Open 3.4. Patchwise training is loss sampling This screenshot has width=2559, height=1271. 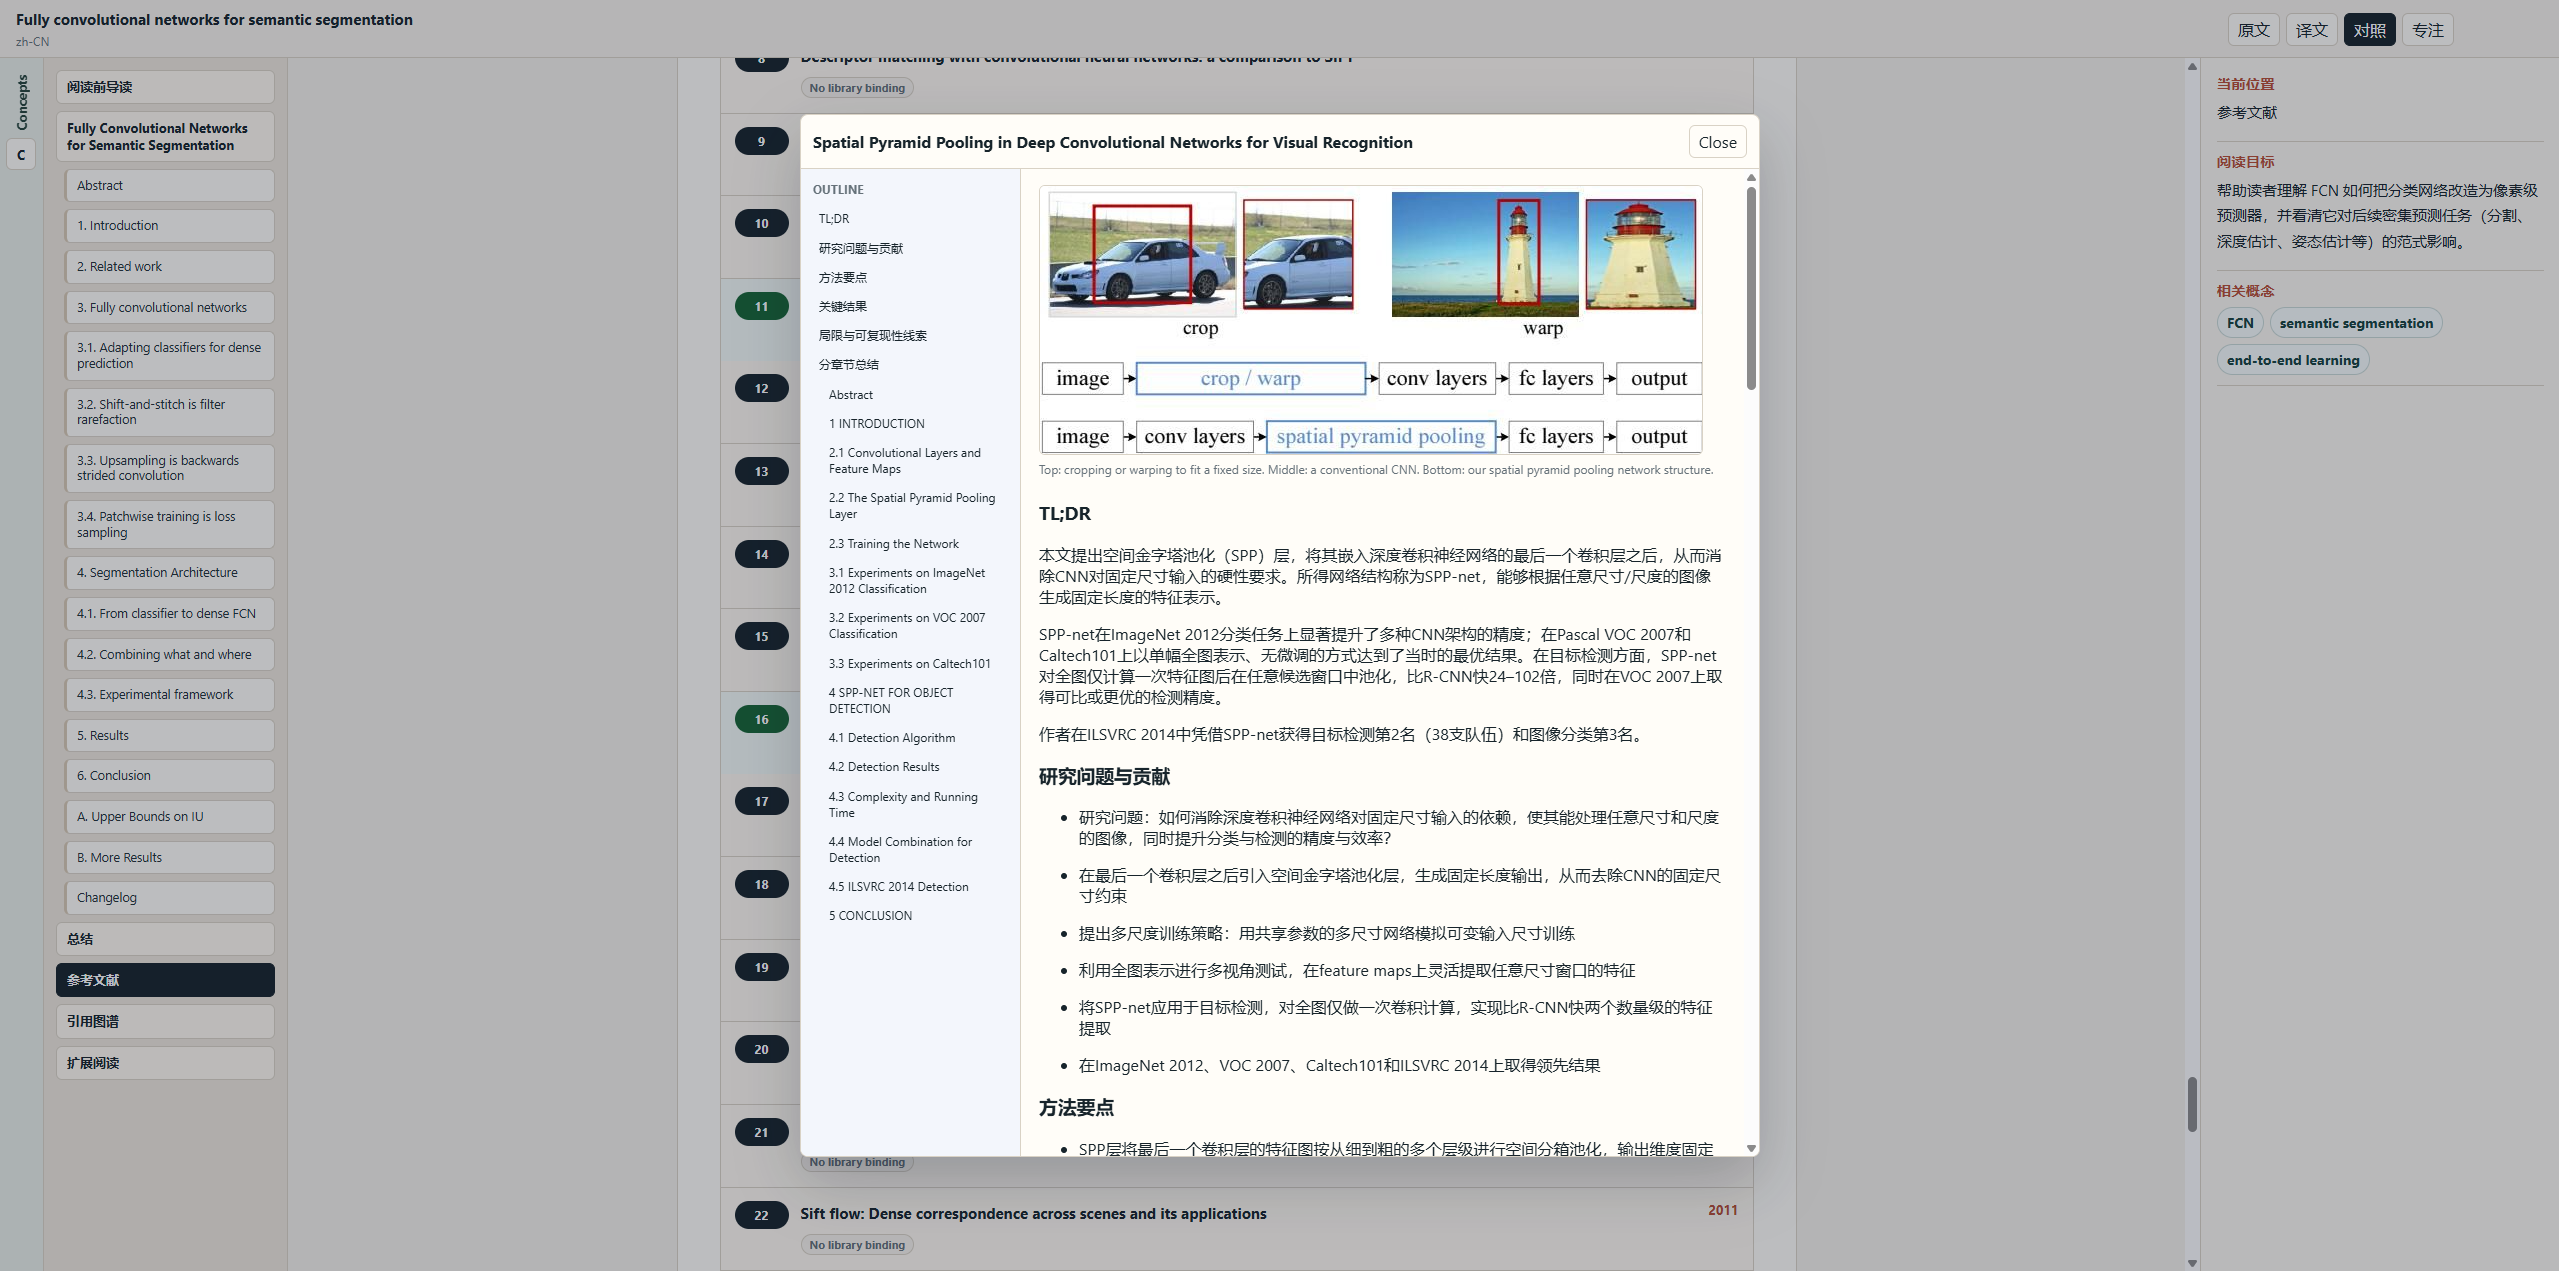click(x=170, y=524)
